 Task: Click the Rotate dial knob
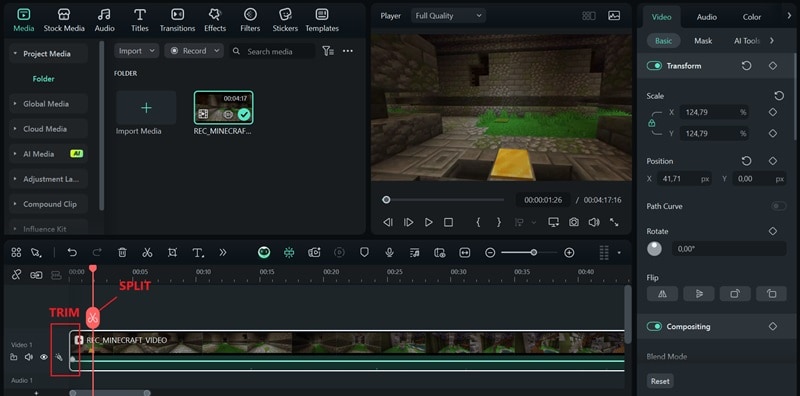[654, 249]
